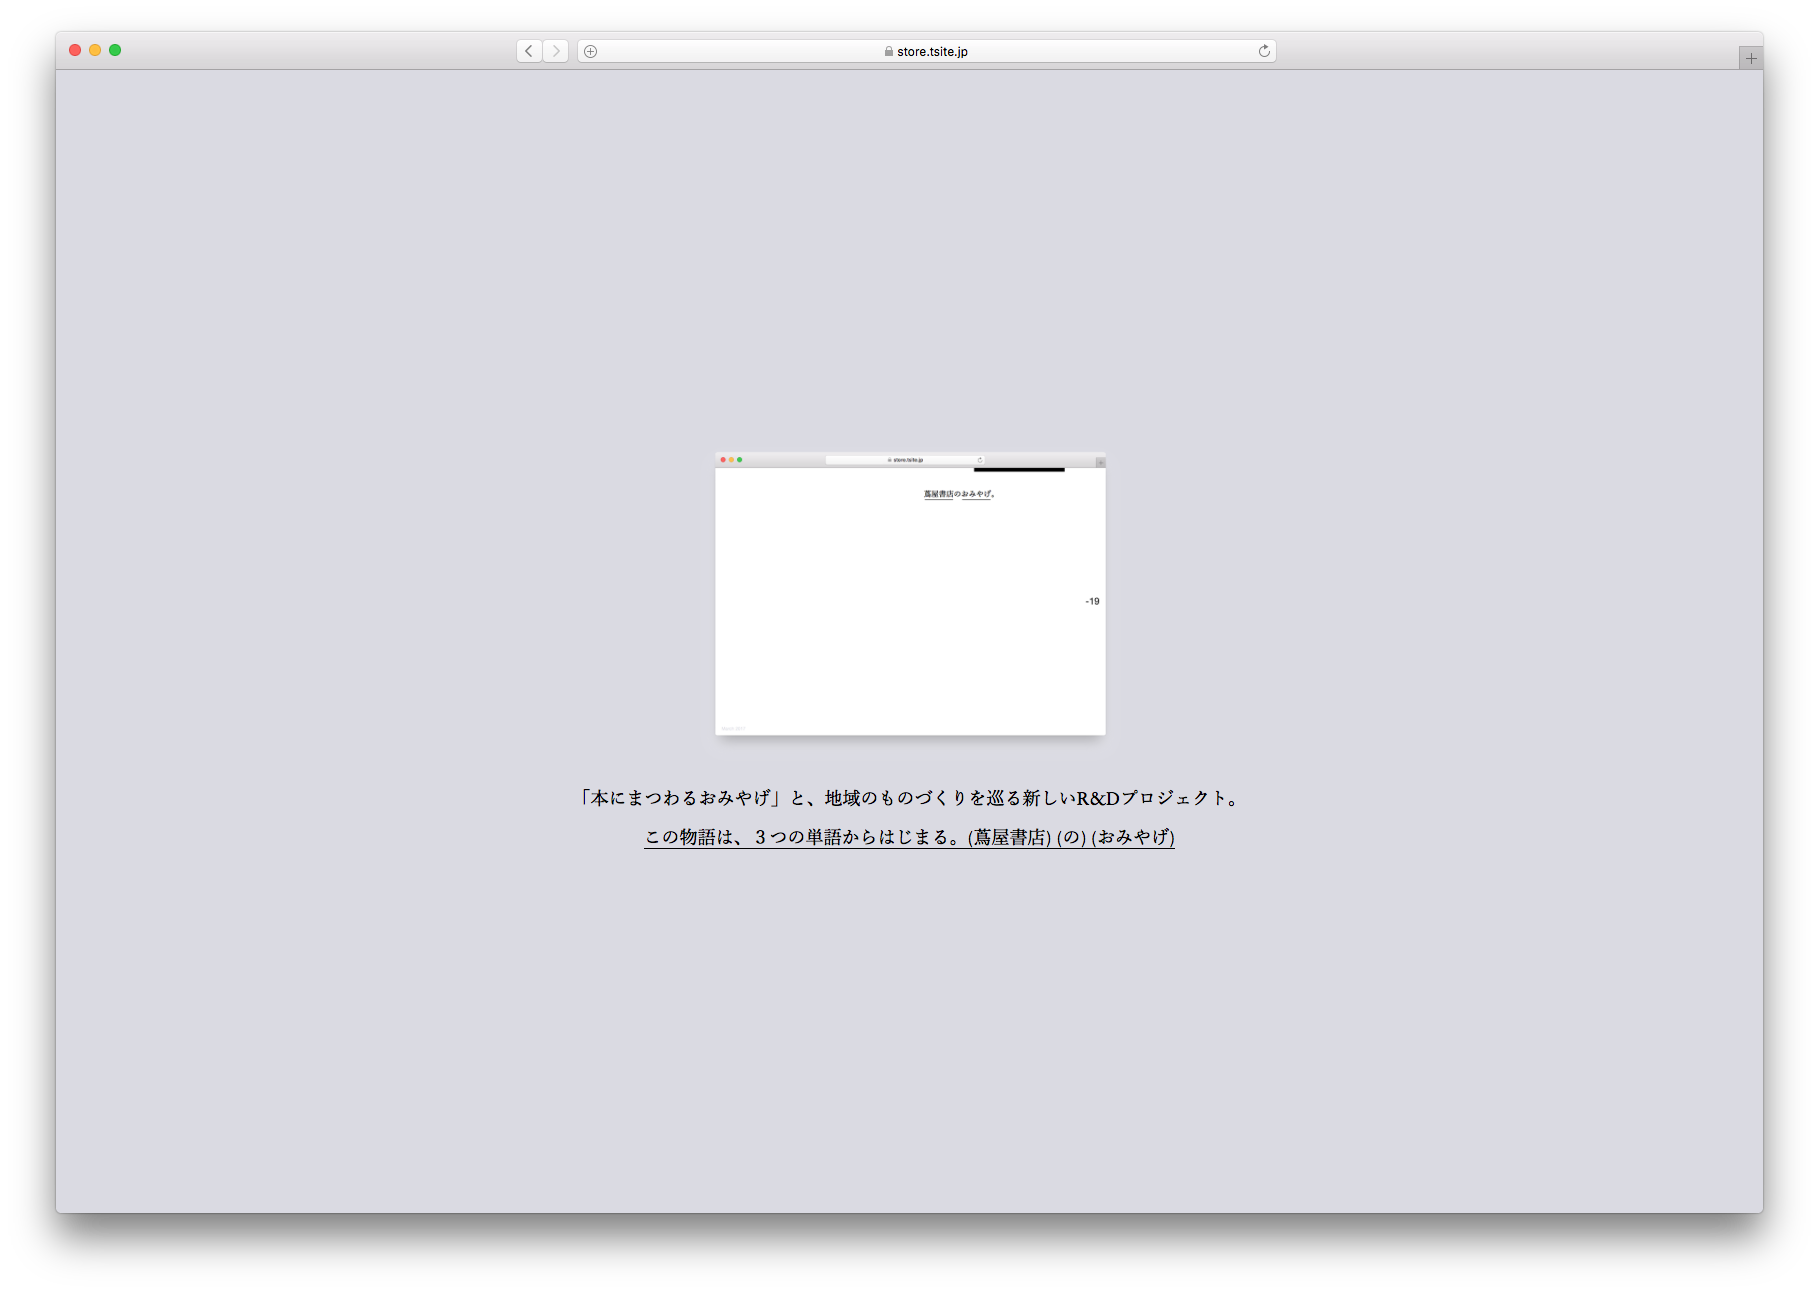Open a new tab with the plus button
This screenshot has height=1293, width=1819.
(1750, 58)
